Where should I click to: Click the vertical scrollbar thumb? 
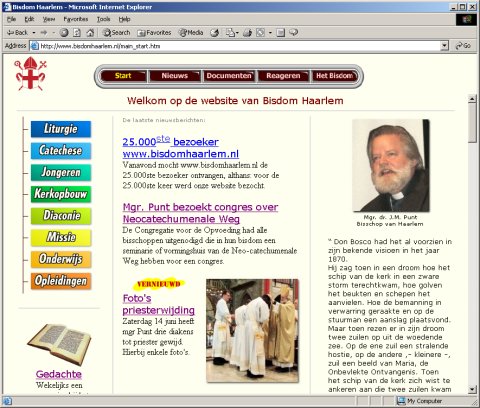[472, 123]
